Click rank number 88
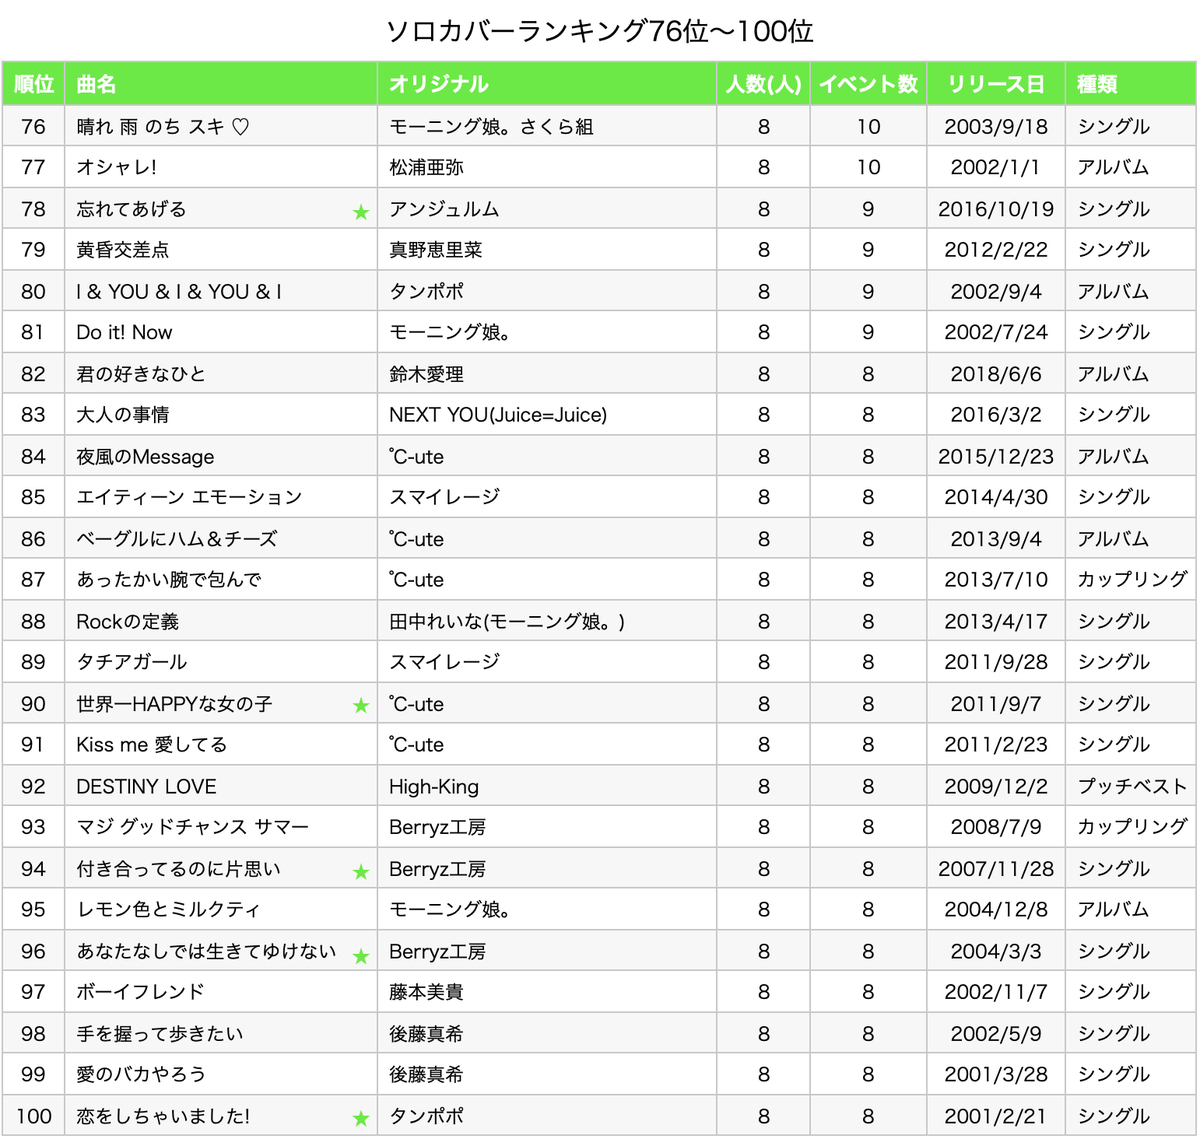 (x=33, y=622)
